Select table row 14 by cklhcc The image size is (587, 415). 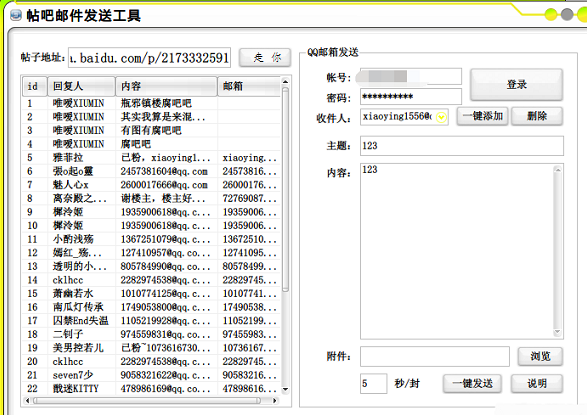coord(151,280)
